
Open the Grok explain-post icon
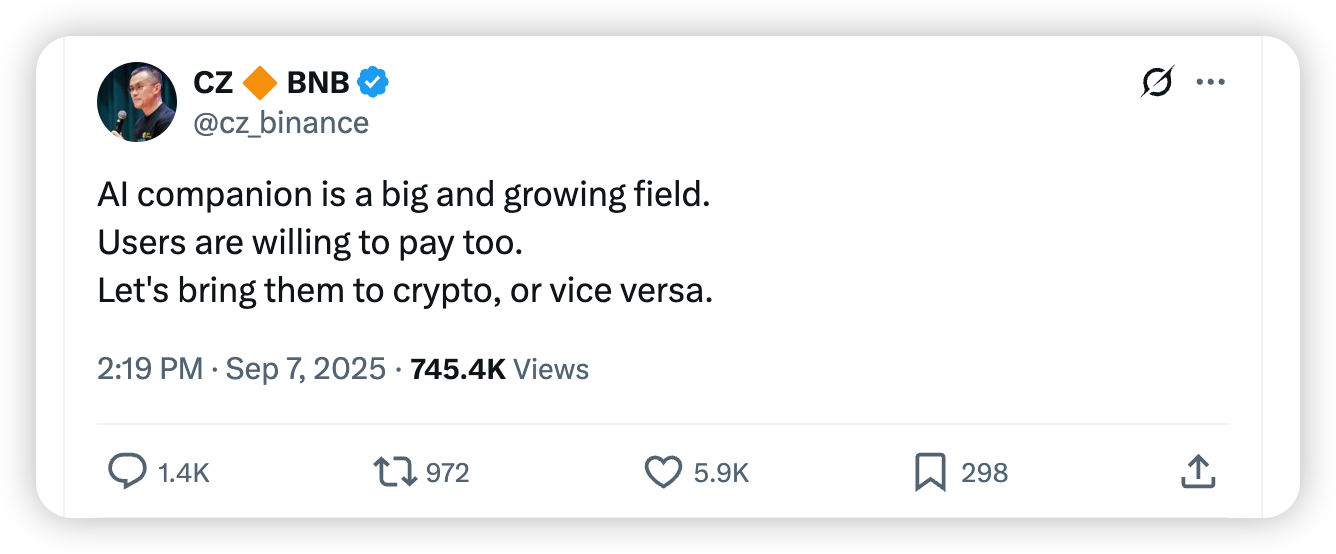(x=1157, y=83)
